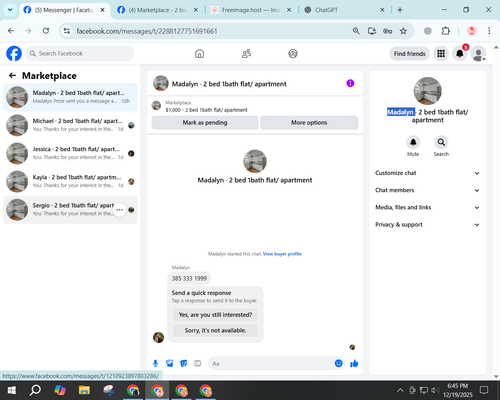Select the Messenger browser tab
Image resolution: width=500 pixels, height=400 pixels.
[x=64, y=10]
